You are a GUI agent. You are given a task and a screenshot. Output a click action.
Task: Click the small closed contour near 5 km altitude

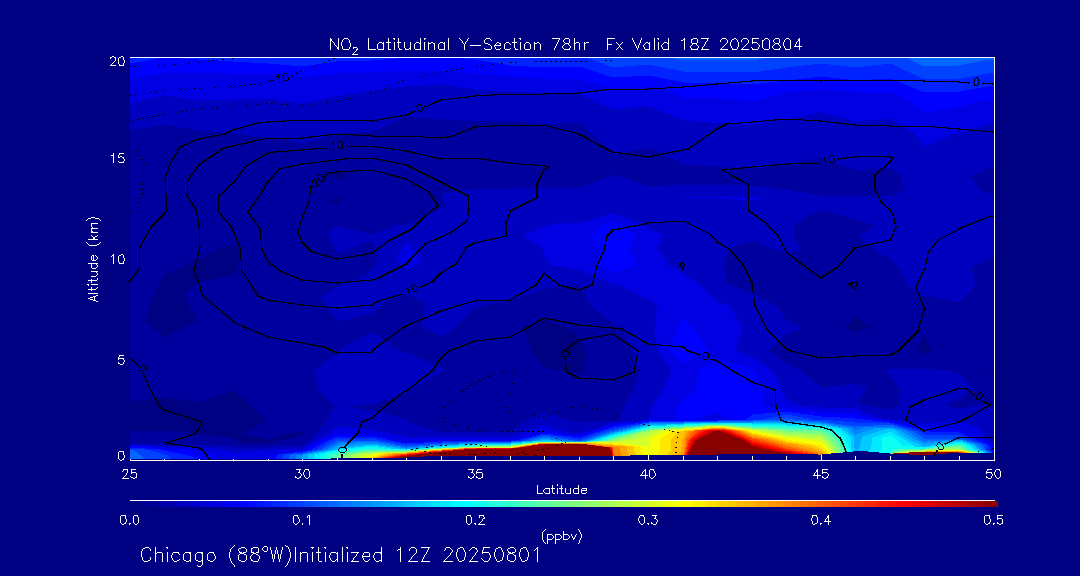[598, 357]
